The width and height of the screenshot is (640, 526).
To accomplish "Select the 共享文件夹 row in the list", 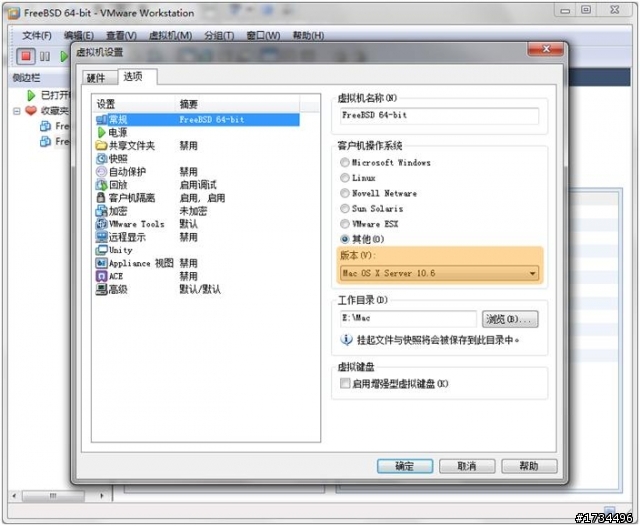I will (x=198, y=146).
